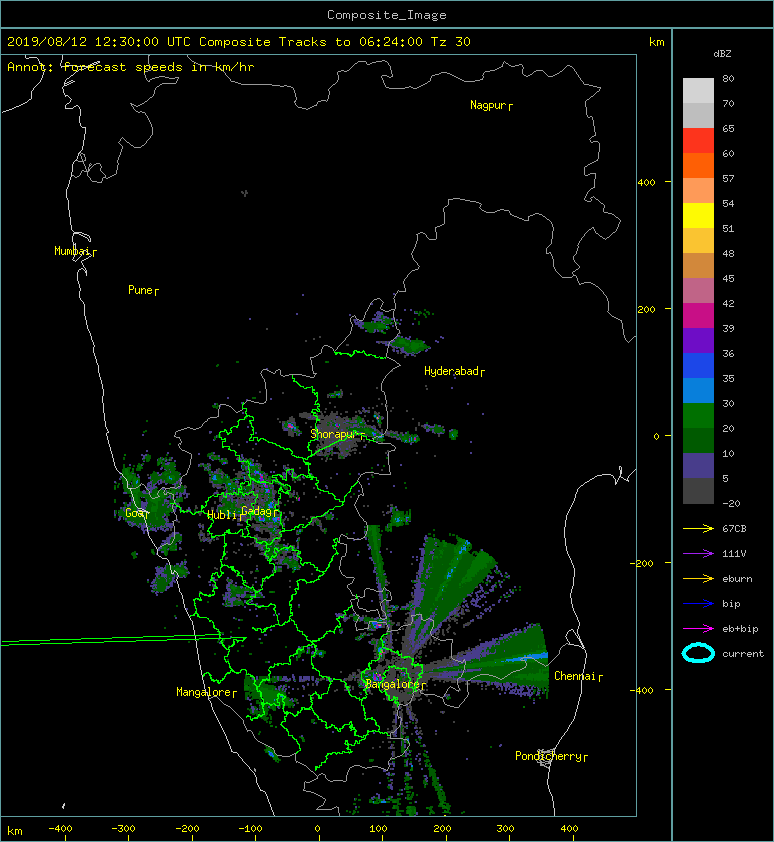The width and height of the screenshot is (774, 842).
Task: Select the Nagpur city label
Action: [488, 105]
